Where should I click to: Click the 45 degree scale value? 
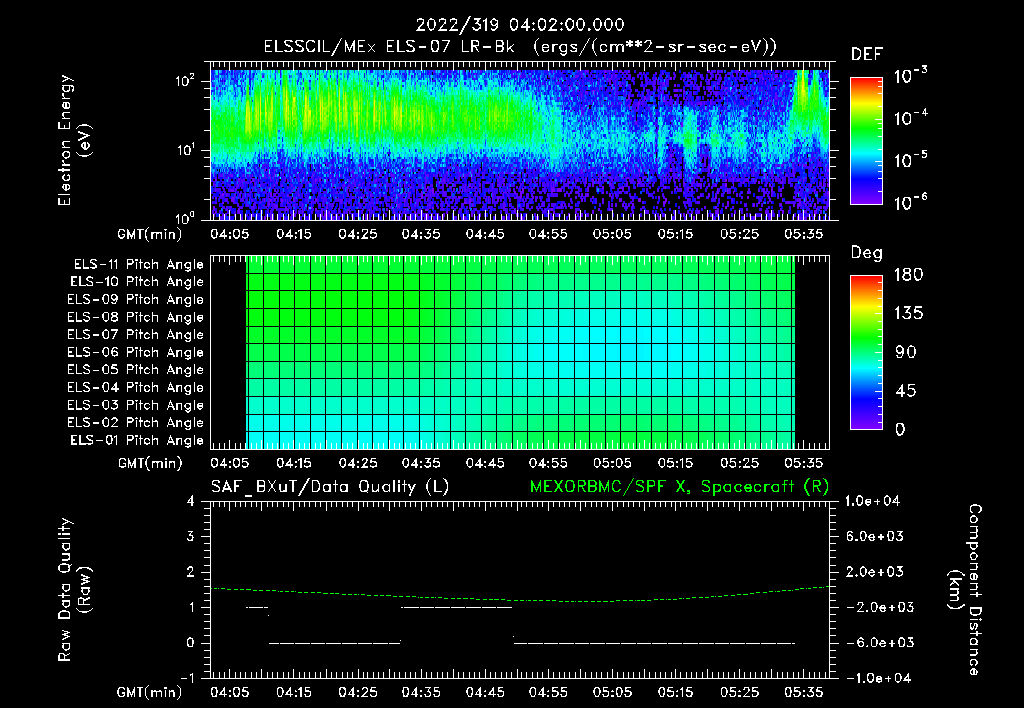pos(906,391)
